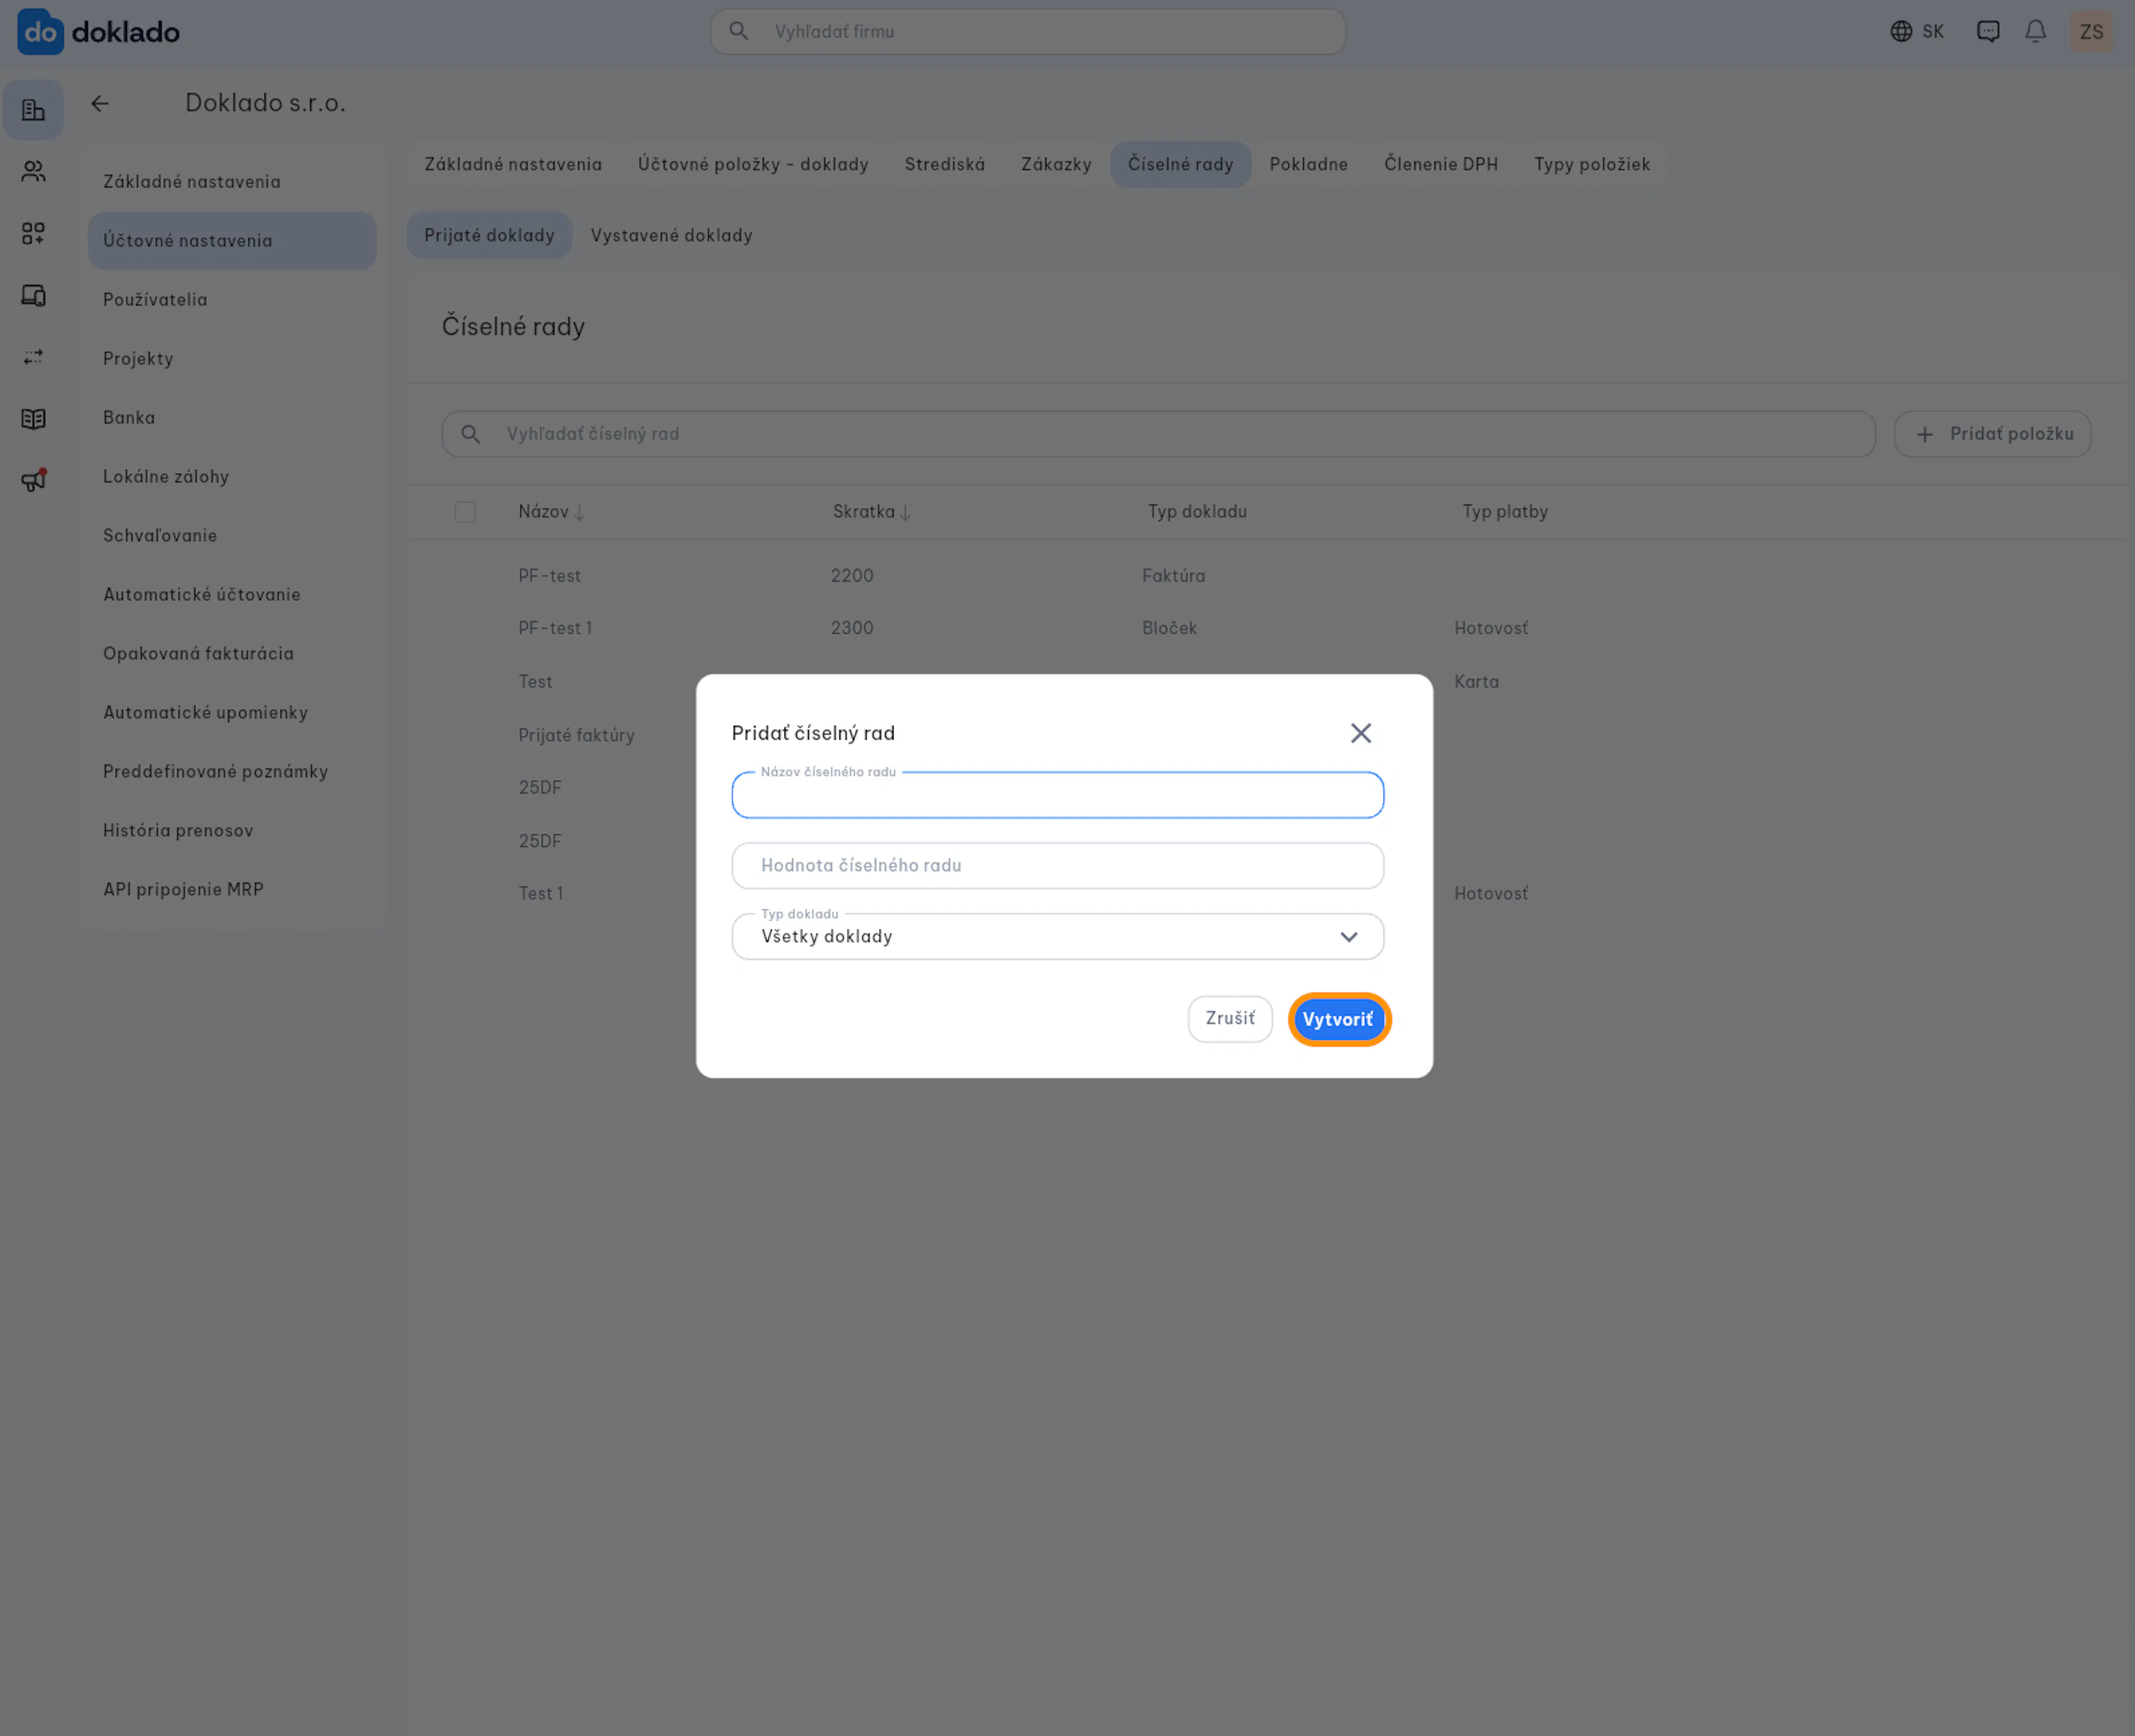
Task: Click the globe language icon
Action: coord(1901,32)
